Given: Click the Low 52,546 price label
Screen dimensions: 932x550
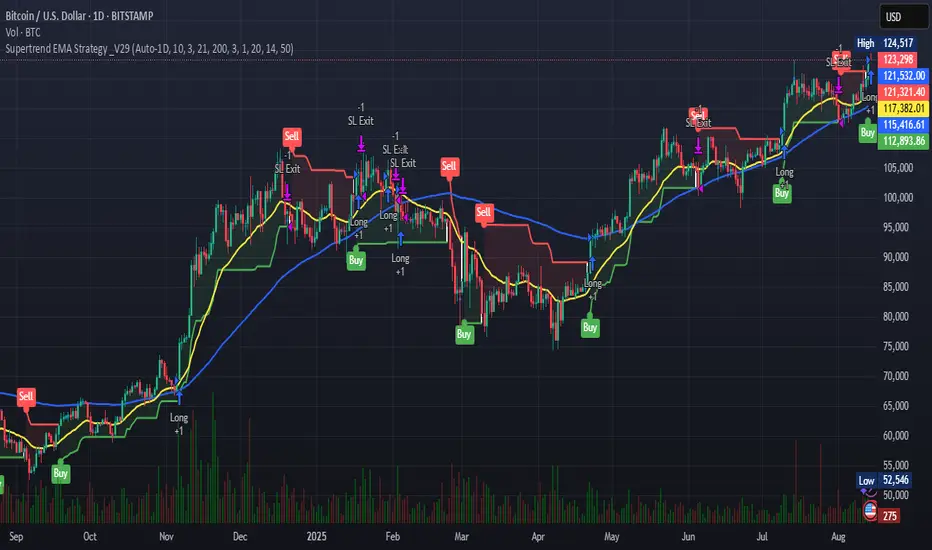Looking at the screenshot, I should [884, 480].
